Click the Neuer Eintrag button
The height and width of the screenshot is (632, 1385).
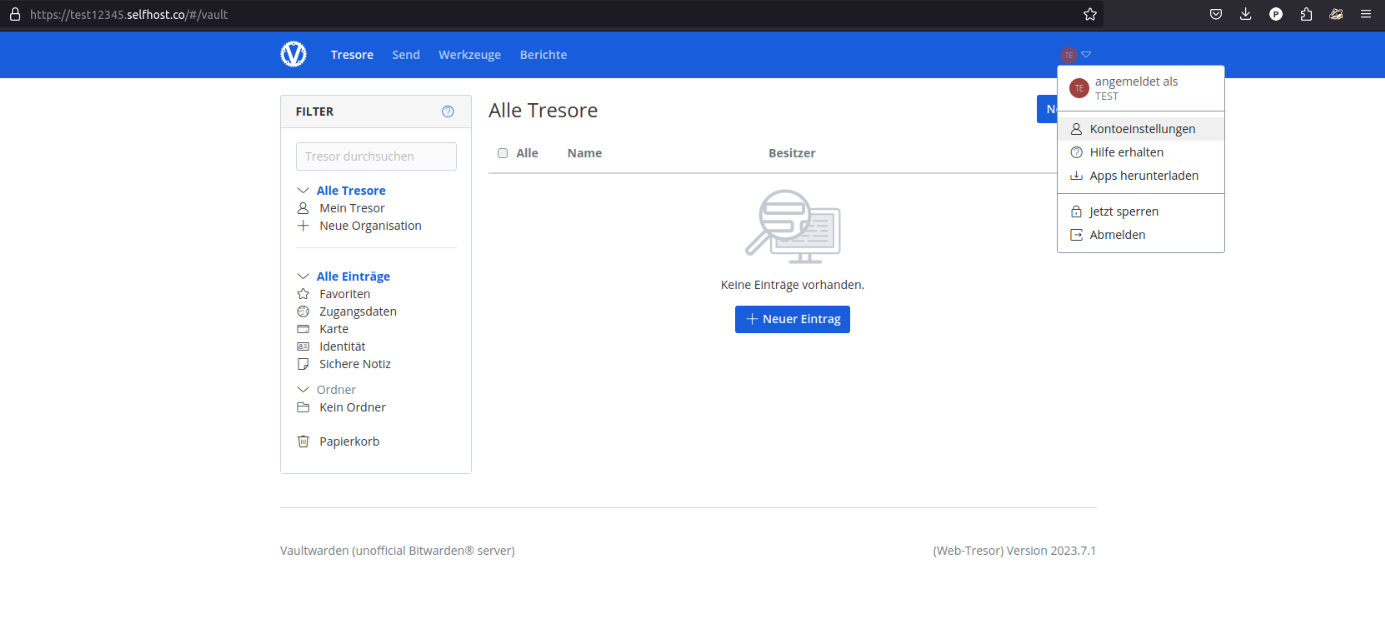pos(792,319)
